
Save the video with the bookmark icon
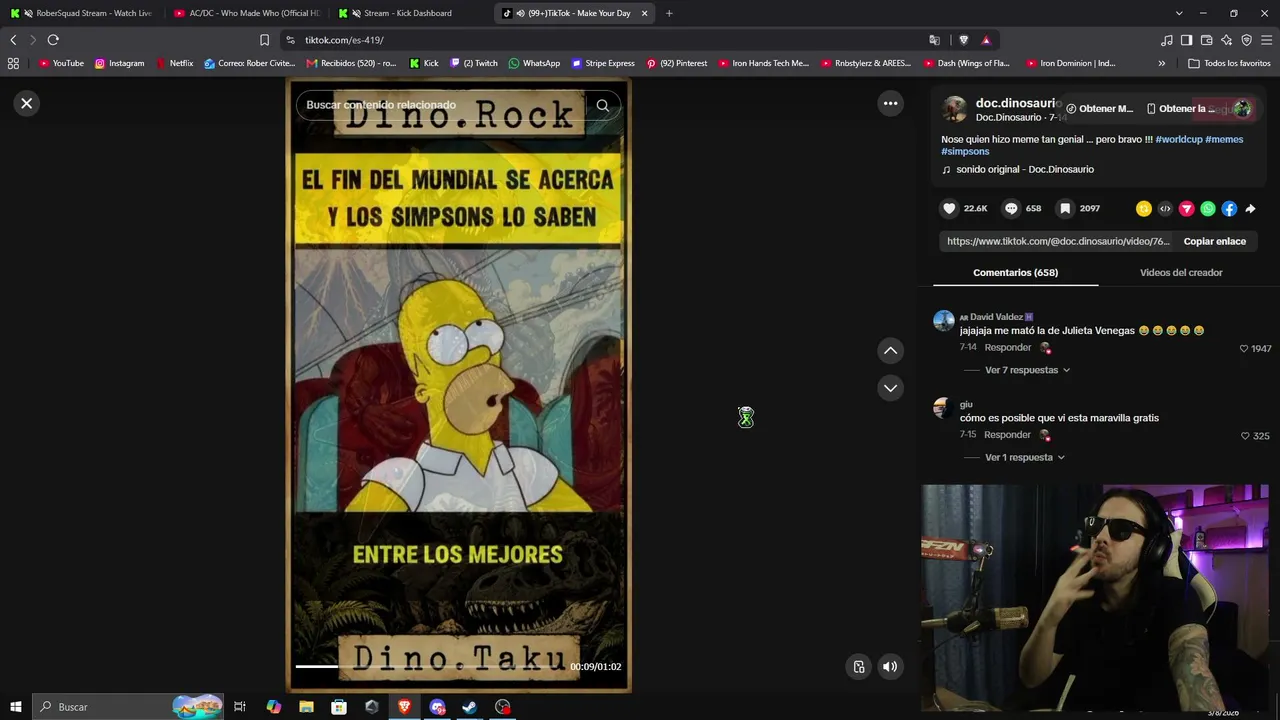[1066, 208]
